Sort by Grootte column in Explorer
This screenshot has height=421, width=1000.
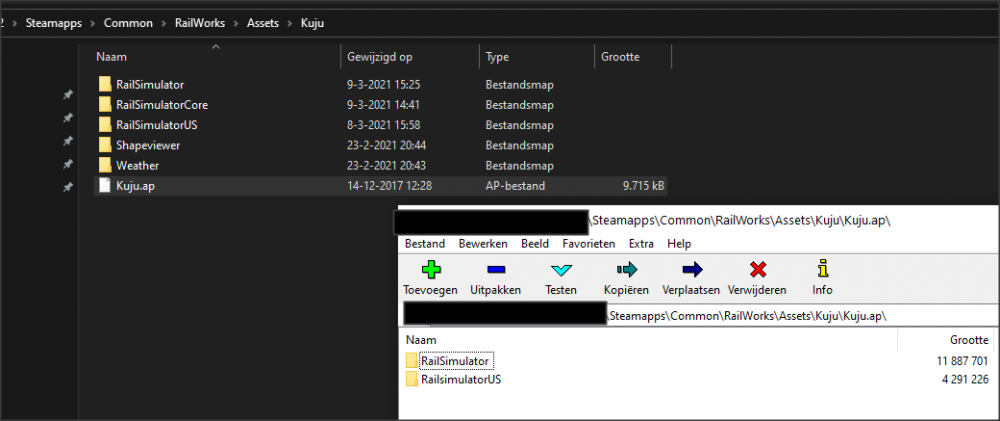pyautogui.click(x=620, y=57)
